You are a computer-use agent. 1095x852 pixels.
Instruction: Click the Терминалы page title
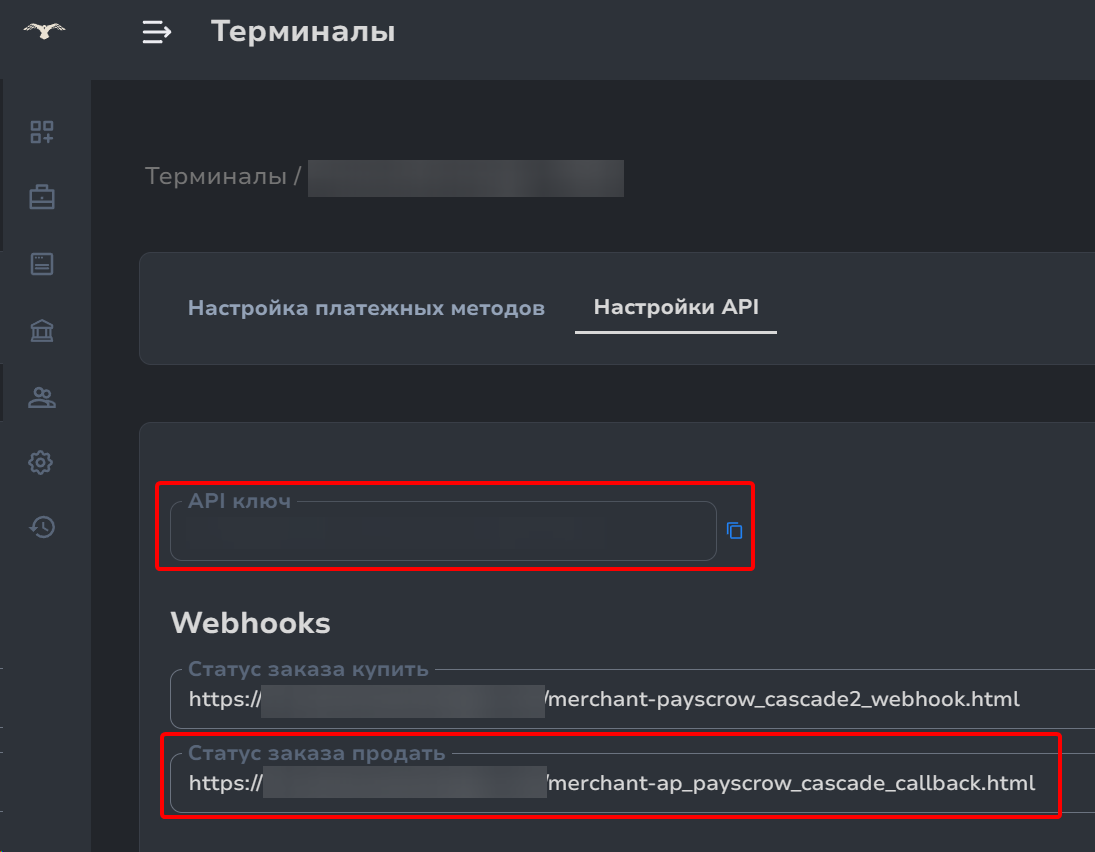pos(303,32)
